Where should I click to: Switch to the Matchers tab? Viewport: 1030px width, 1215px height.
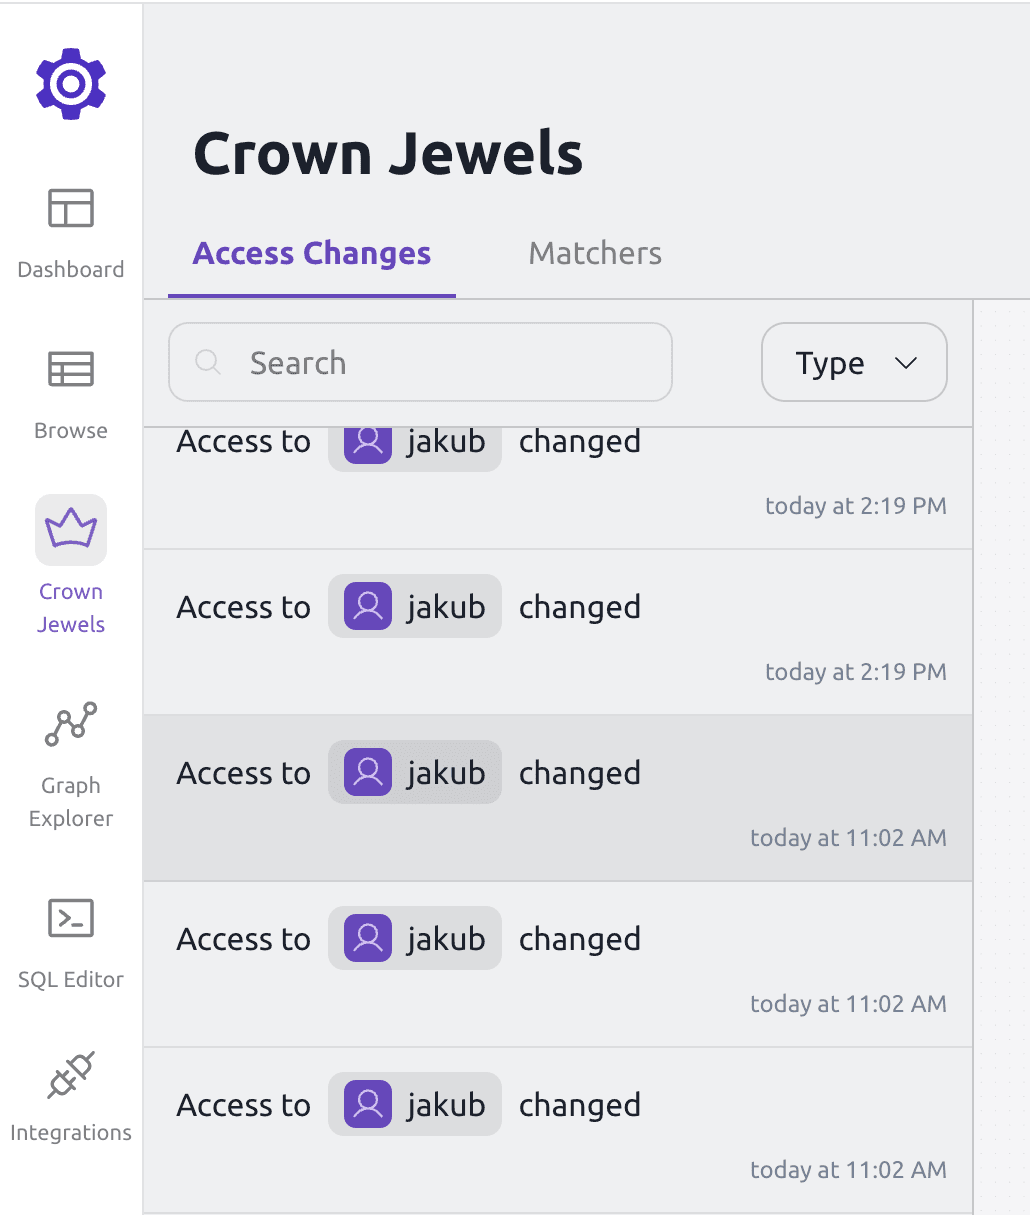[594, 253]
